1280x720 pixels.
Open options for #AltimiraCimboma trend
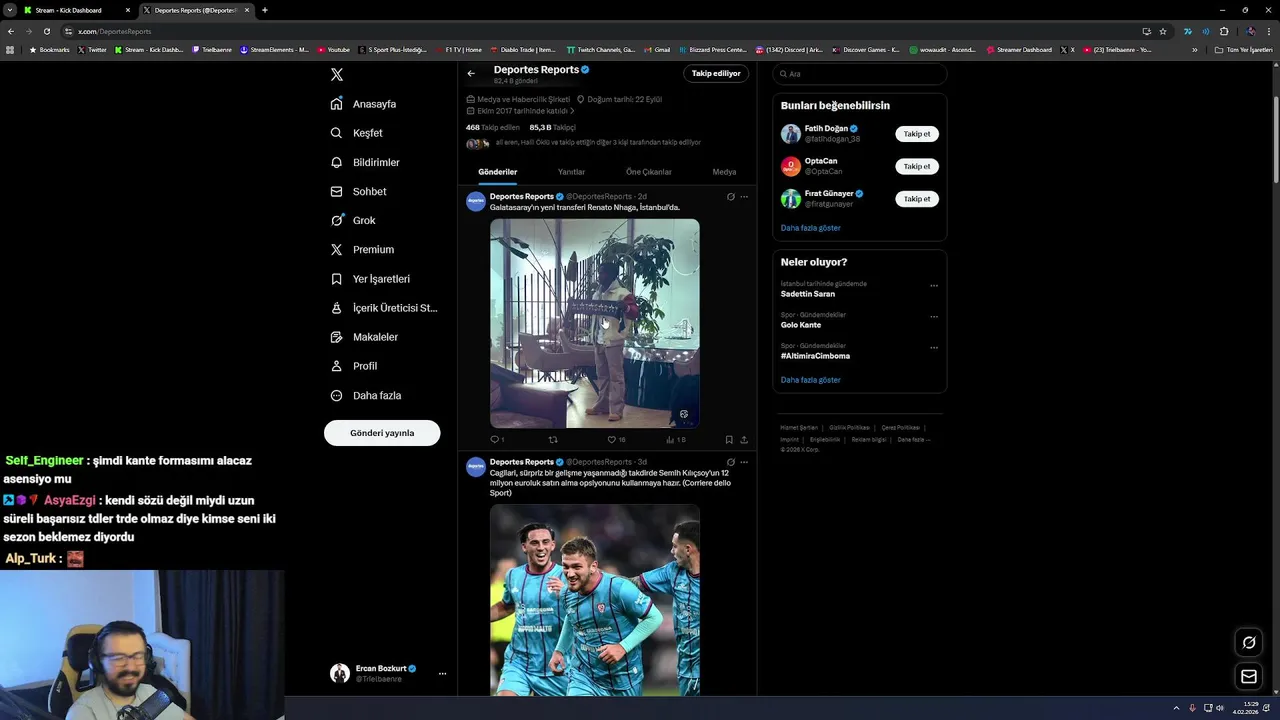(934, 348)
